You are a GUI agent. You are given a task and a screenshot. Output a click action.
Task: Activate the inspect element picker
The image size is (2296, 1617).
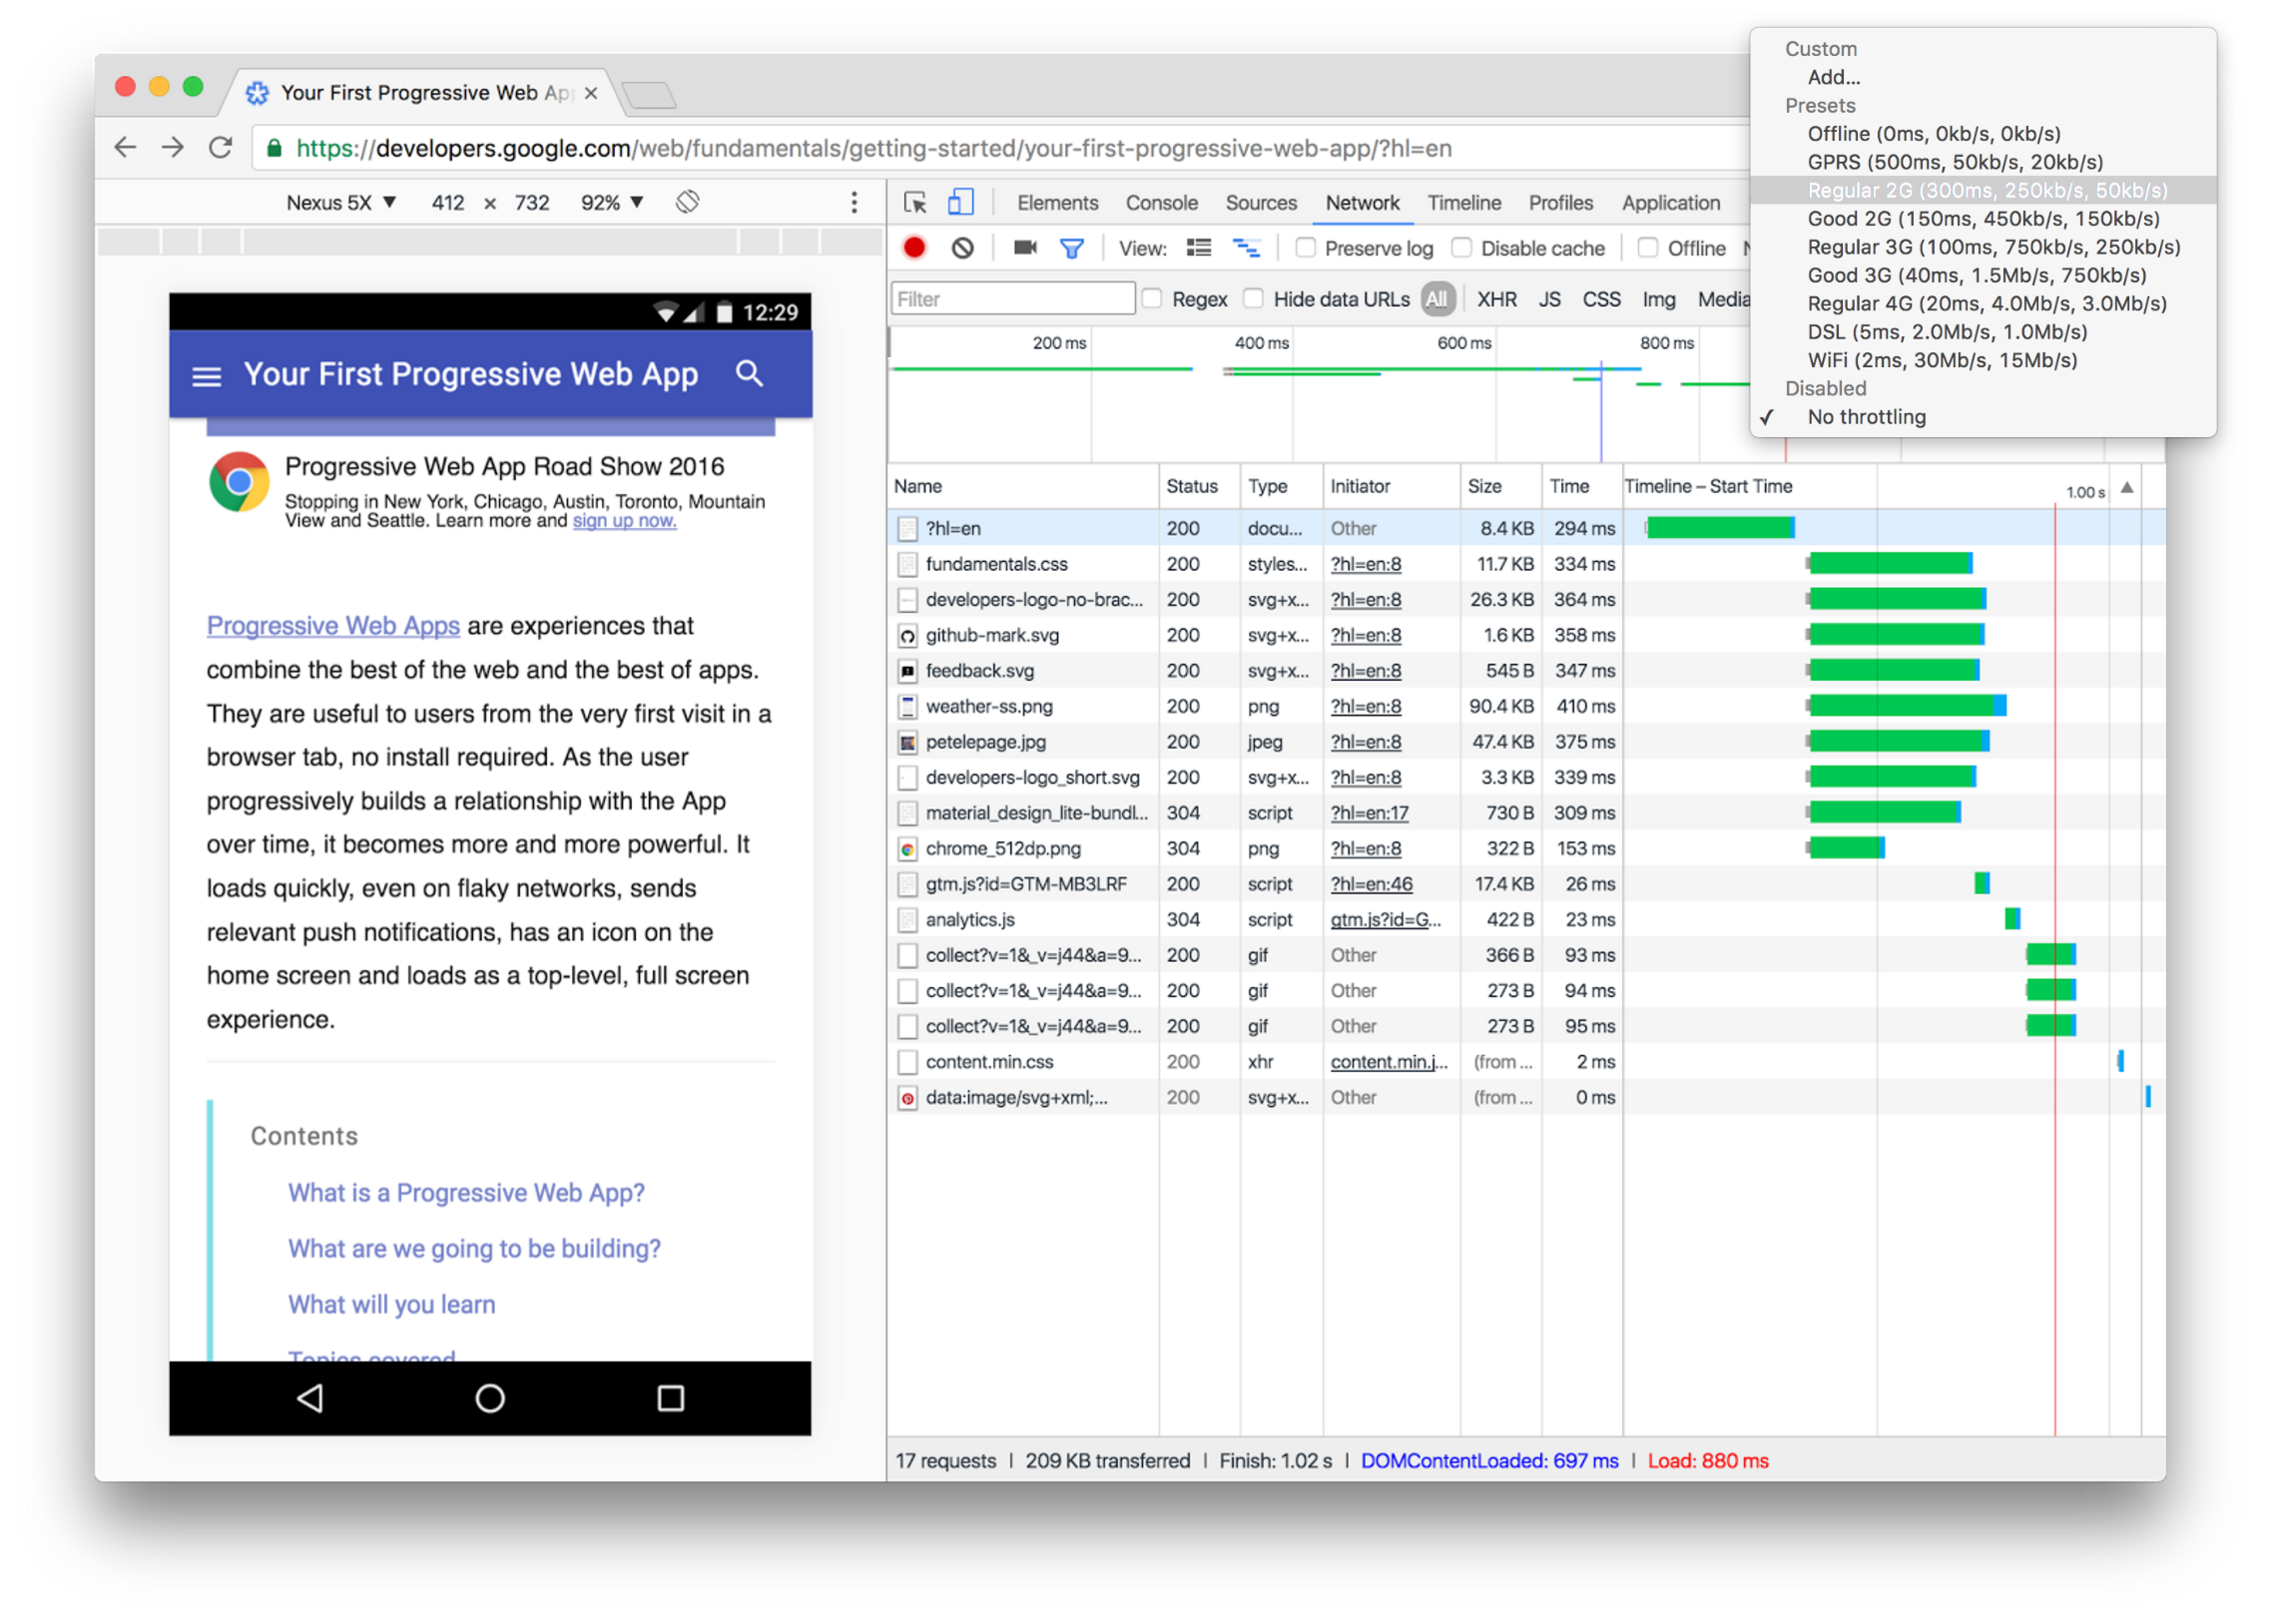(x=915, y=203)
